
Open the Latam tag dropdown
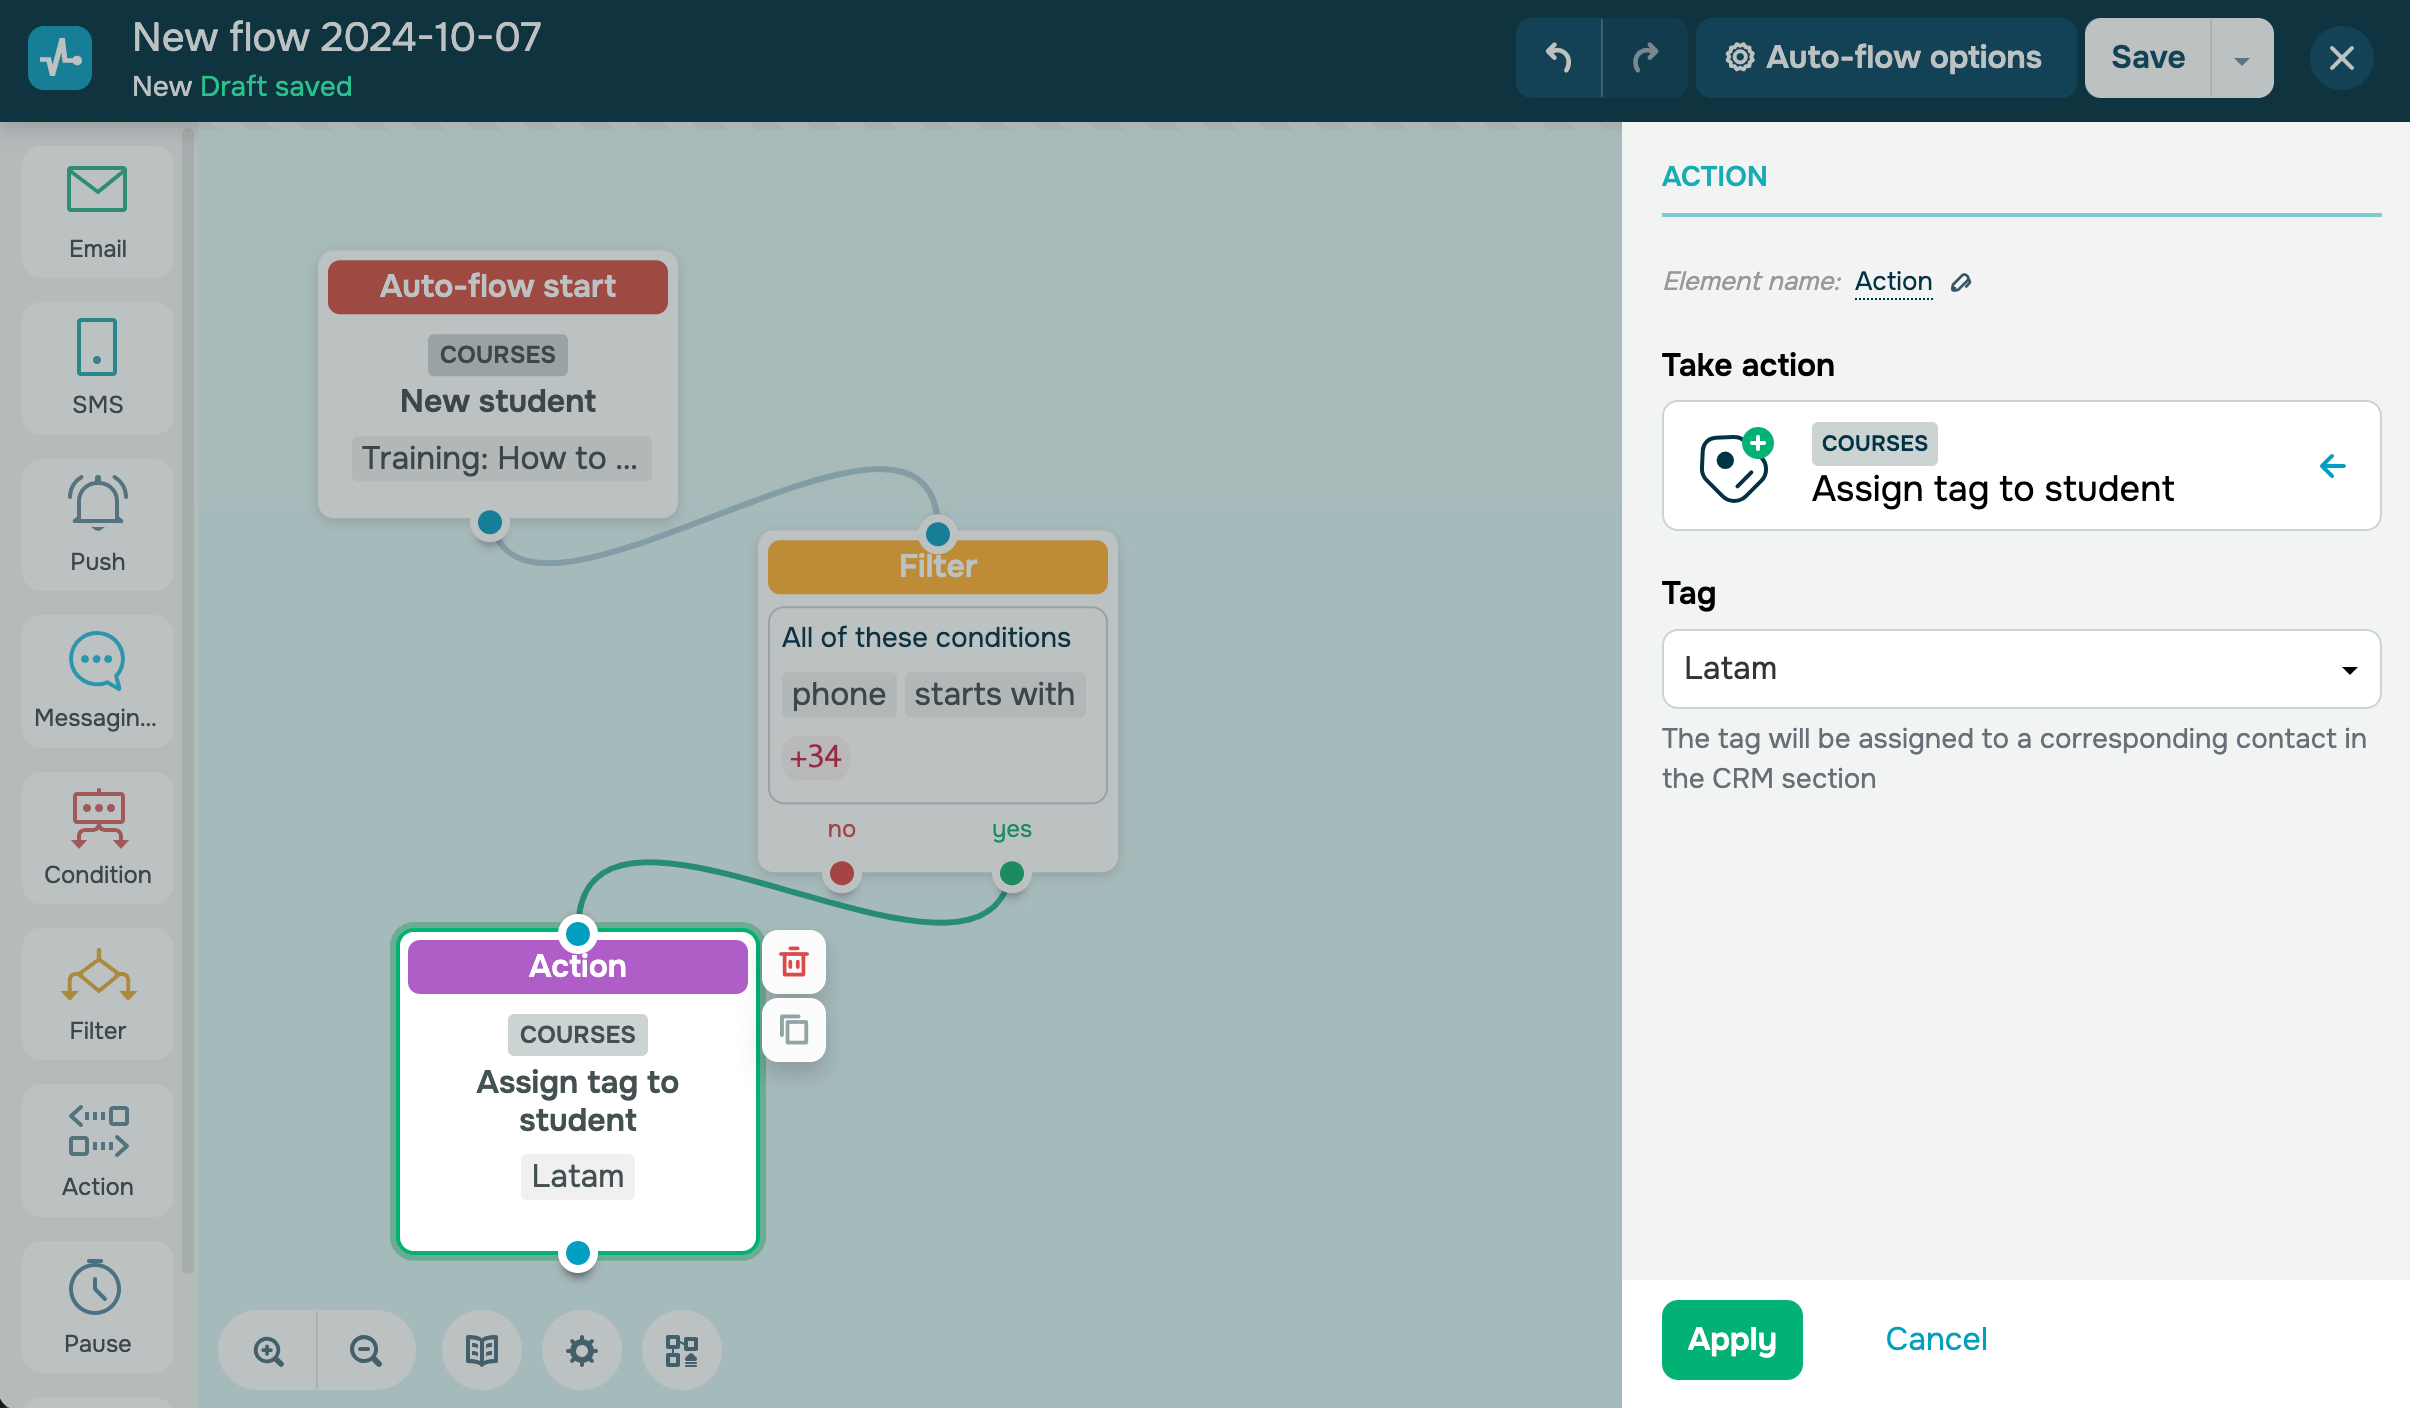tap(2021, 669)
